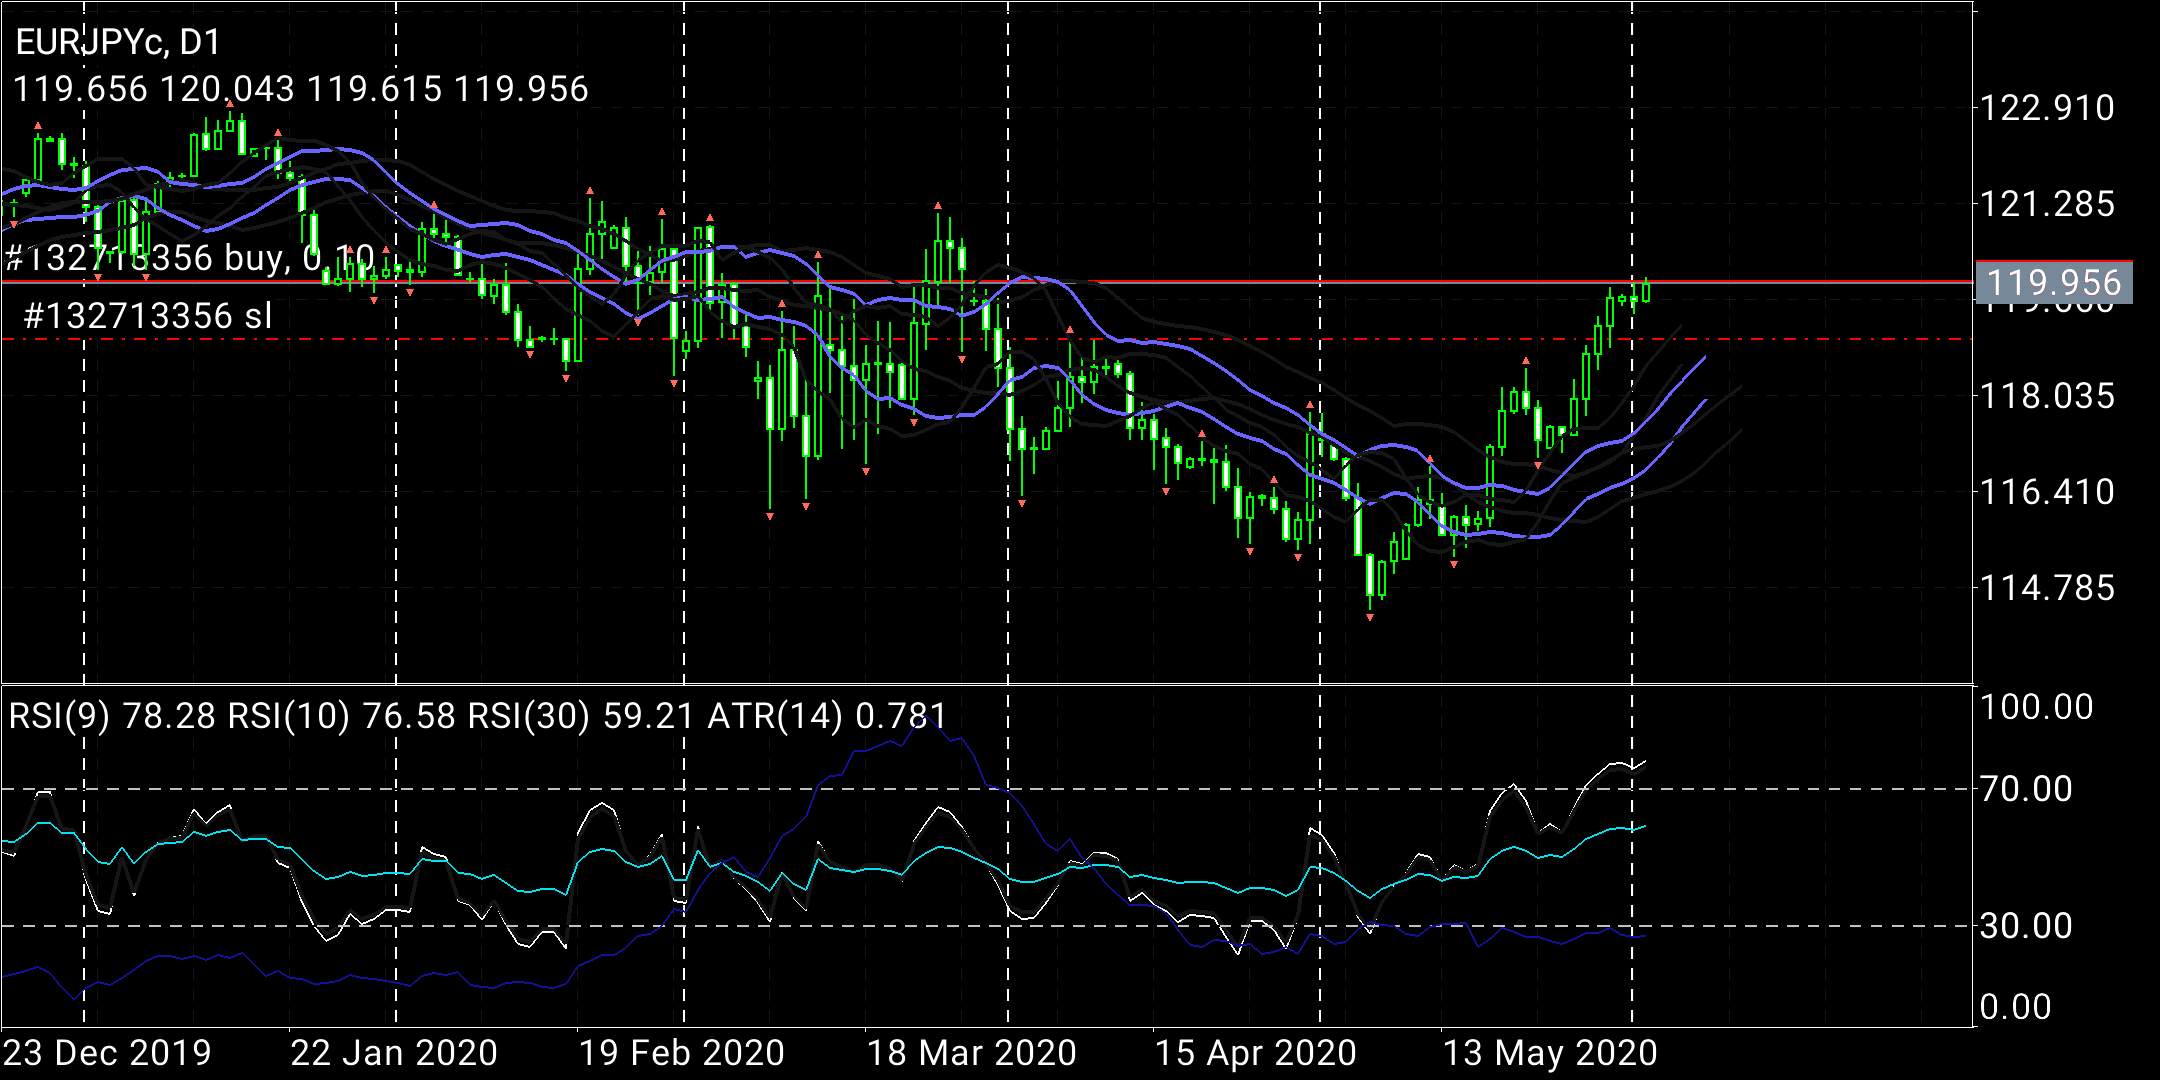Click the 70.00 RSI overbought level label

(2036, 789)
